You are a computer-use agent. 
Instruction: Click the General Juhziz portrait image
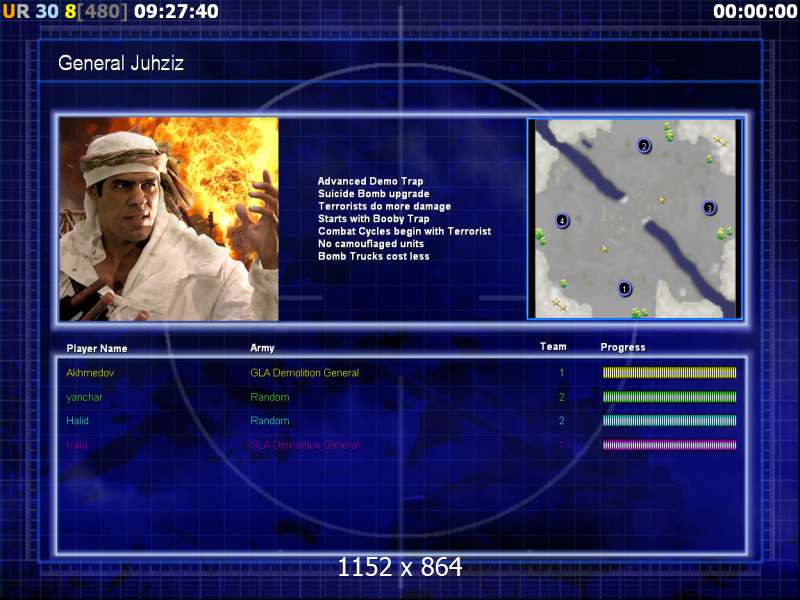point(169,219)
